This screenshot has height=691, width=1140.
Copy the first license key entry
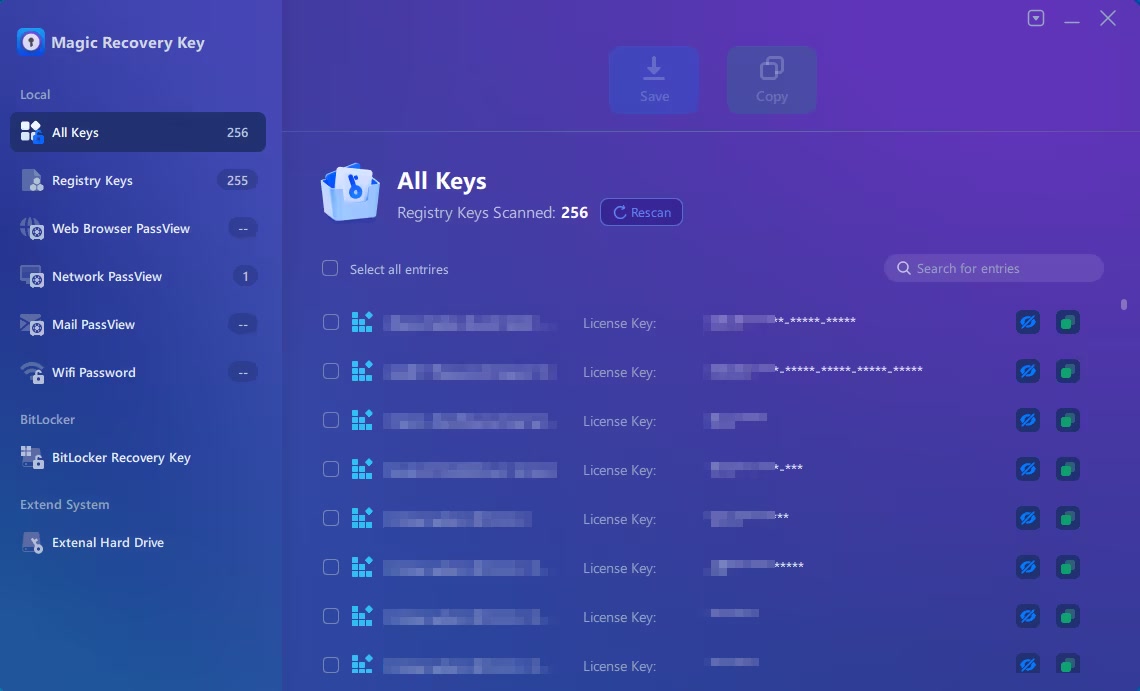(1067, 322)
